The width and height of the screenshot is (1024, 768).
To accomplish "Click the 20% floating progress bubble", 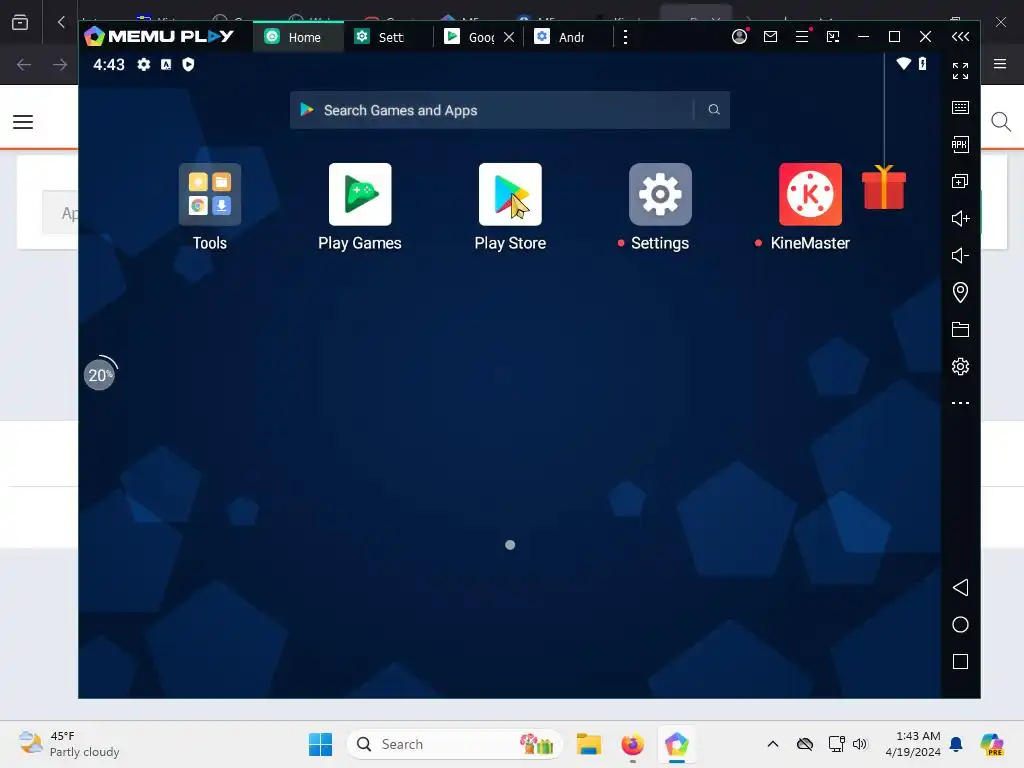I will coord(100,375).
